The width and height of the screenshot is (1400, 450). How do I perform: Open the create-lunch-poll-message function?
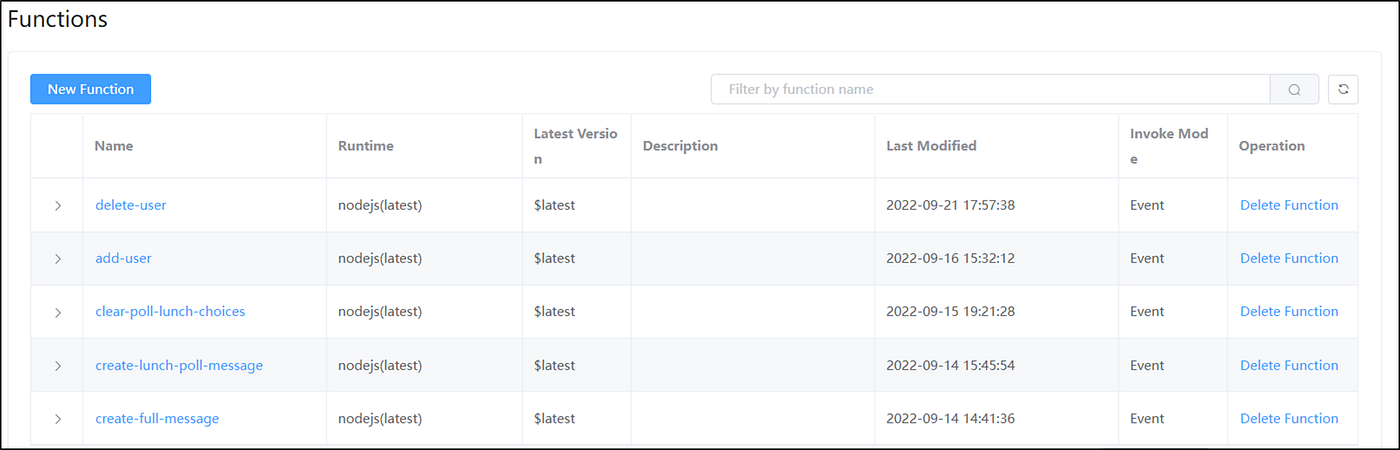pos(179,365)
